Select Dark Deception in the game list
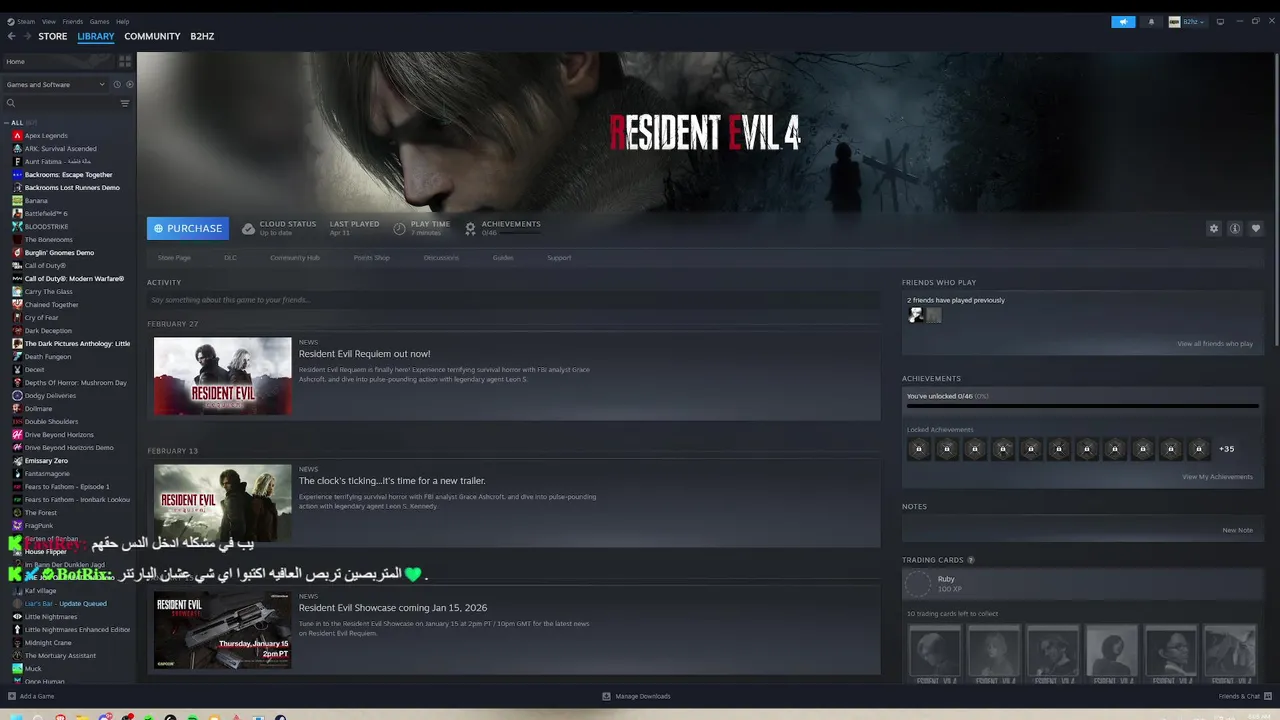The width and height of the screenshot is (1280, 720). point(48,331)
